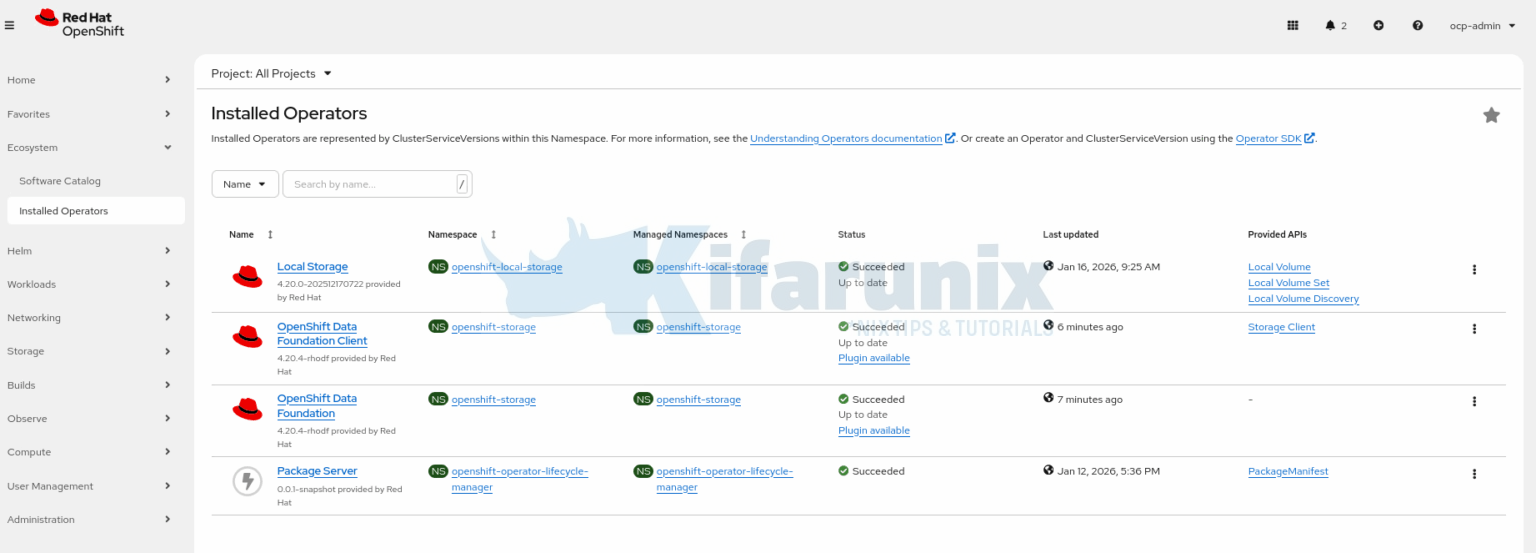
Task: Open Software Catalog in sidebar
Action: pyautogui.click(x=60, y=181)
